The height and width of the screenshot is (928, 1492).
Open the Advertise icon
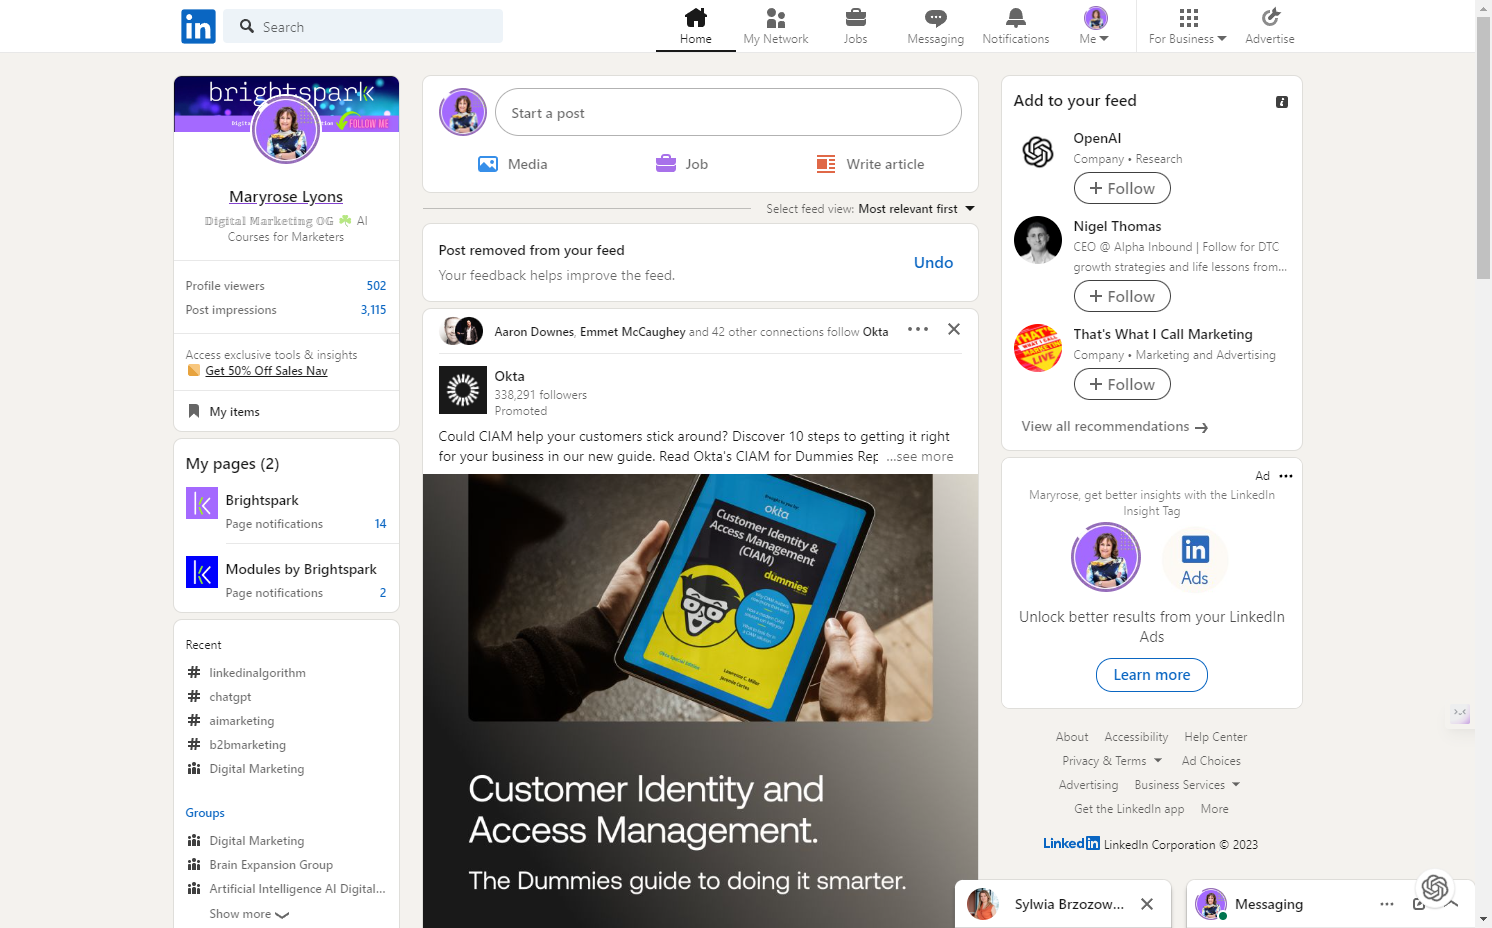(1270, 17)
